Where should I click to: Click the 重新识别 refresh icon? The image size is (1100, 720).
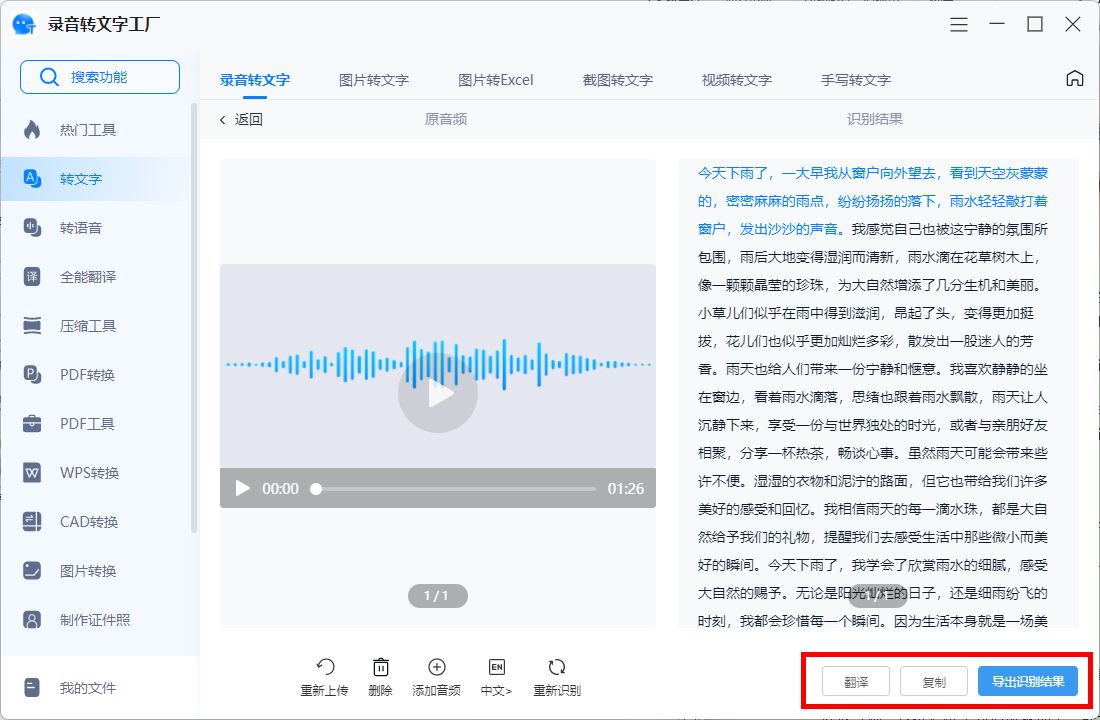point(557,667)
